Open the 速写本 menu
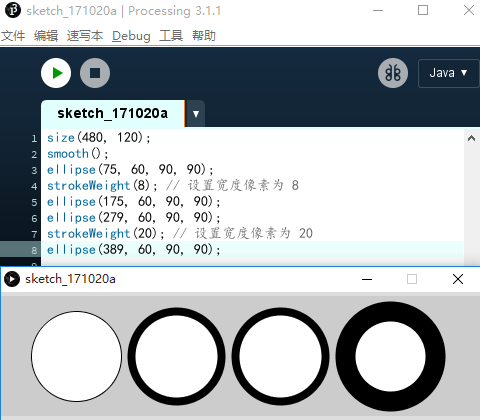 (85, 36)
